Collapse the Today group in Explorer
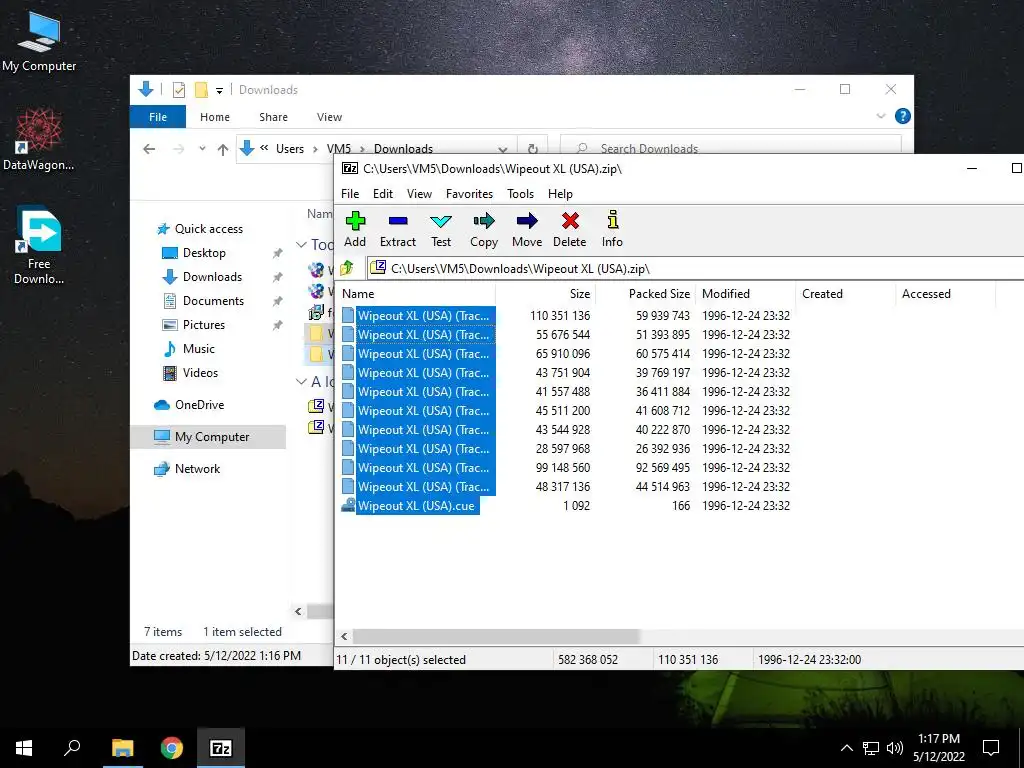Viewport: 1024px width, 768px height. tap(301, 245)
